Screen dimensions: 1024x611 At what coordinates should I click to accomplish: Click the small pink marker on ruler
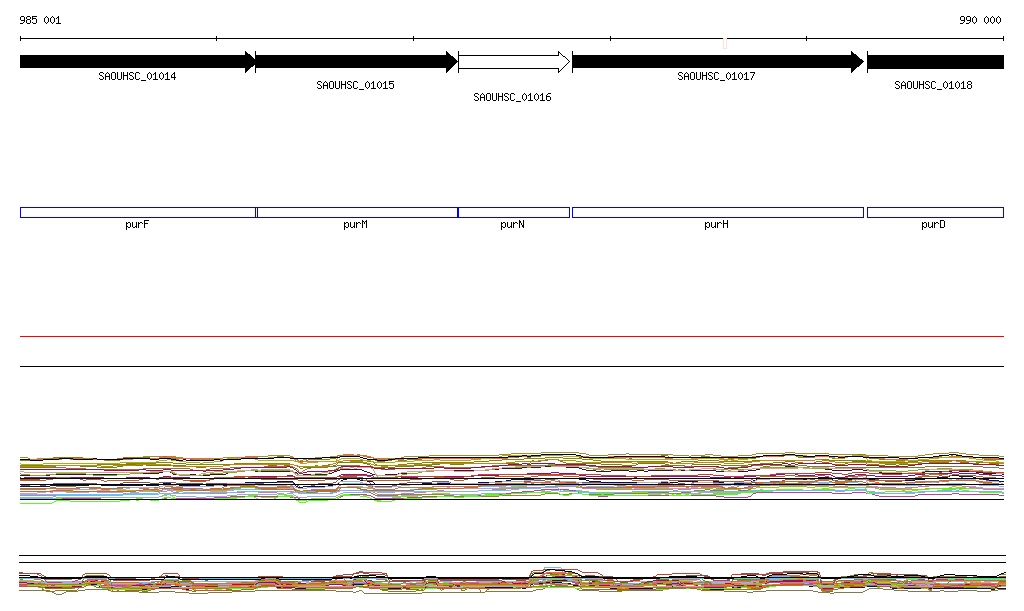pyautogui.click(x=725, y=43)
